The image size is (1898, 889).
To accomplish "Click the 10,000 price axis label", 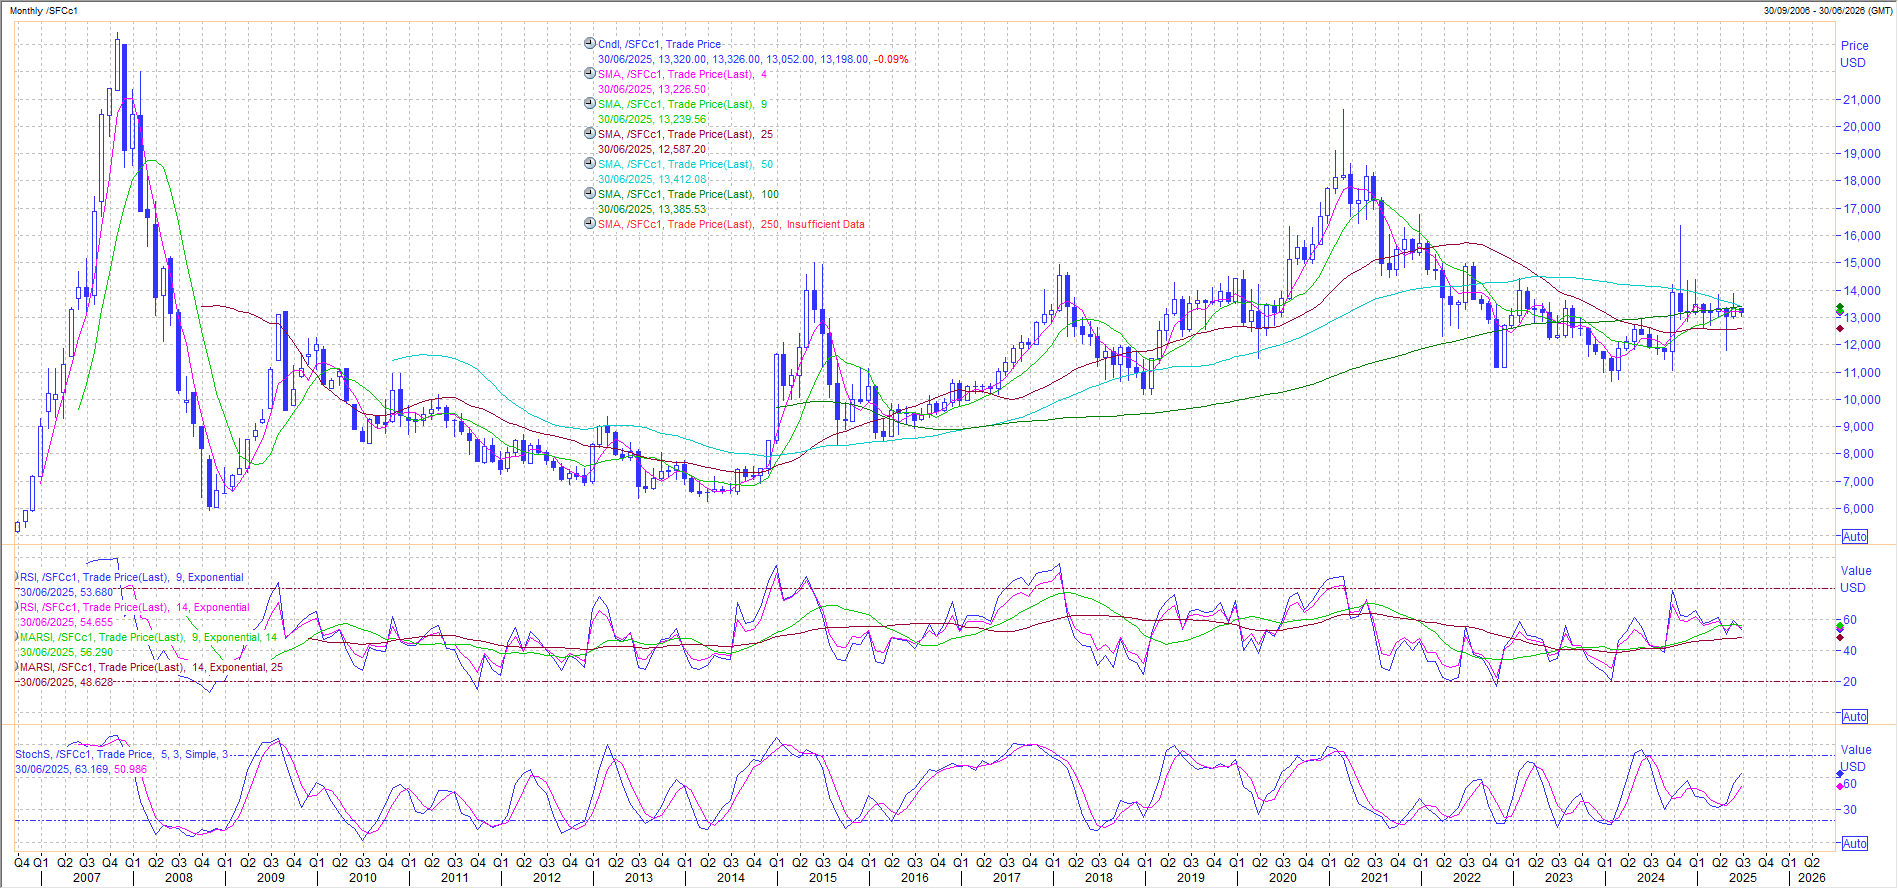I will click(1862, 399).
